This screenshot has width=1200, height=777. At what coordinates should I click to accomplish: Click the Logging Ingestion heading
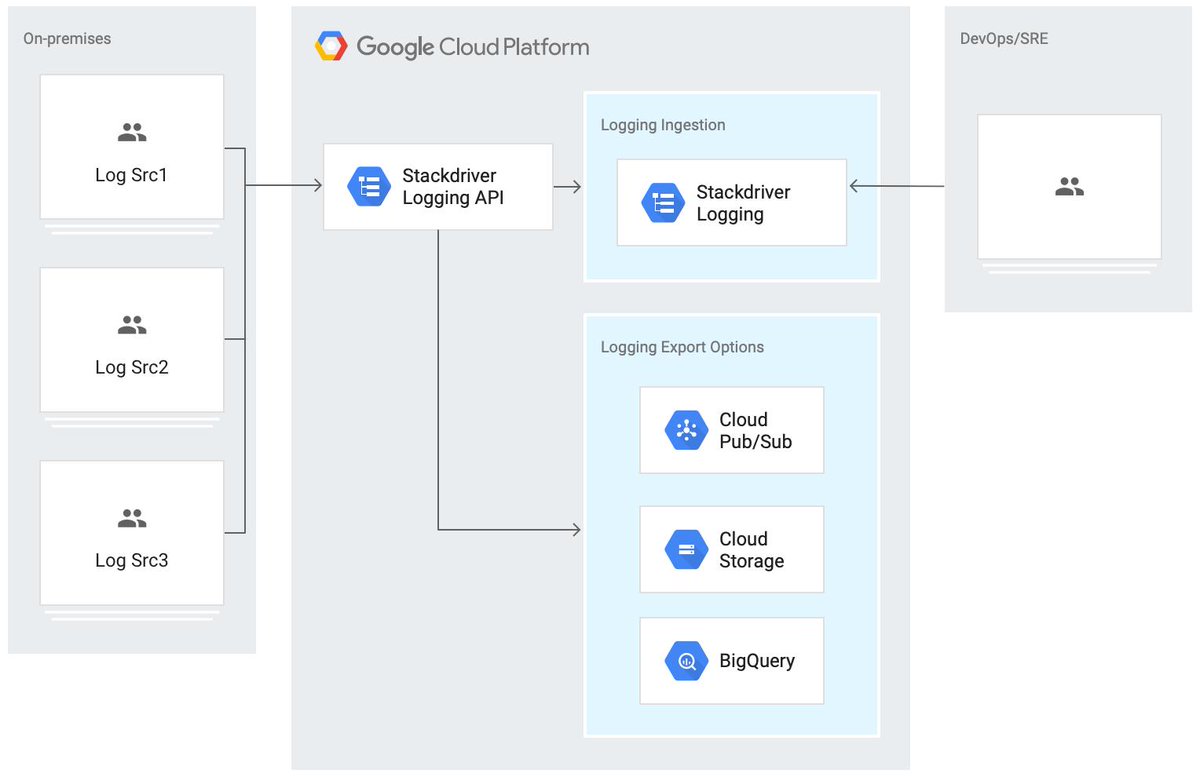click(663, 125)
